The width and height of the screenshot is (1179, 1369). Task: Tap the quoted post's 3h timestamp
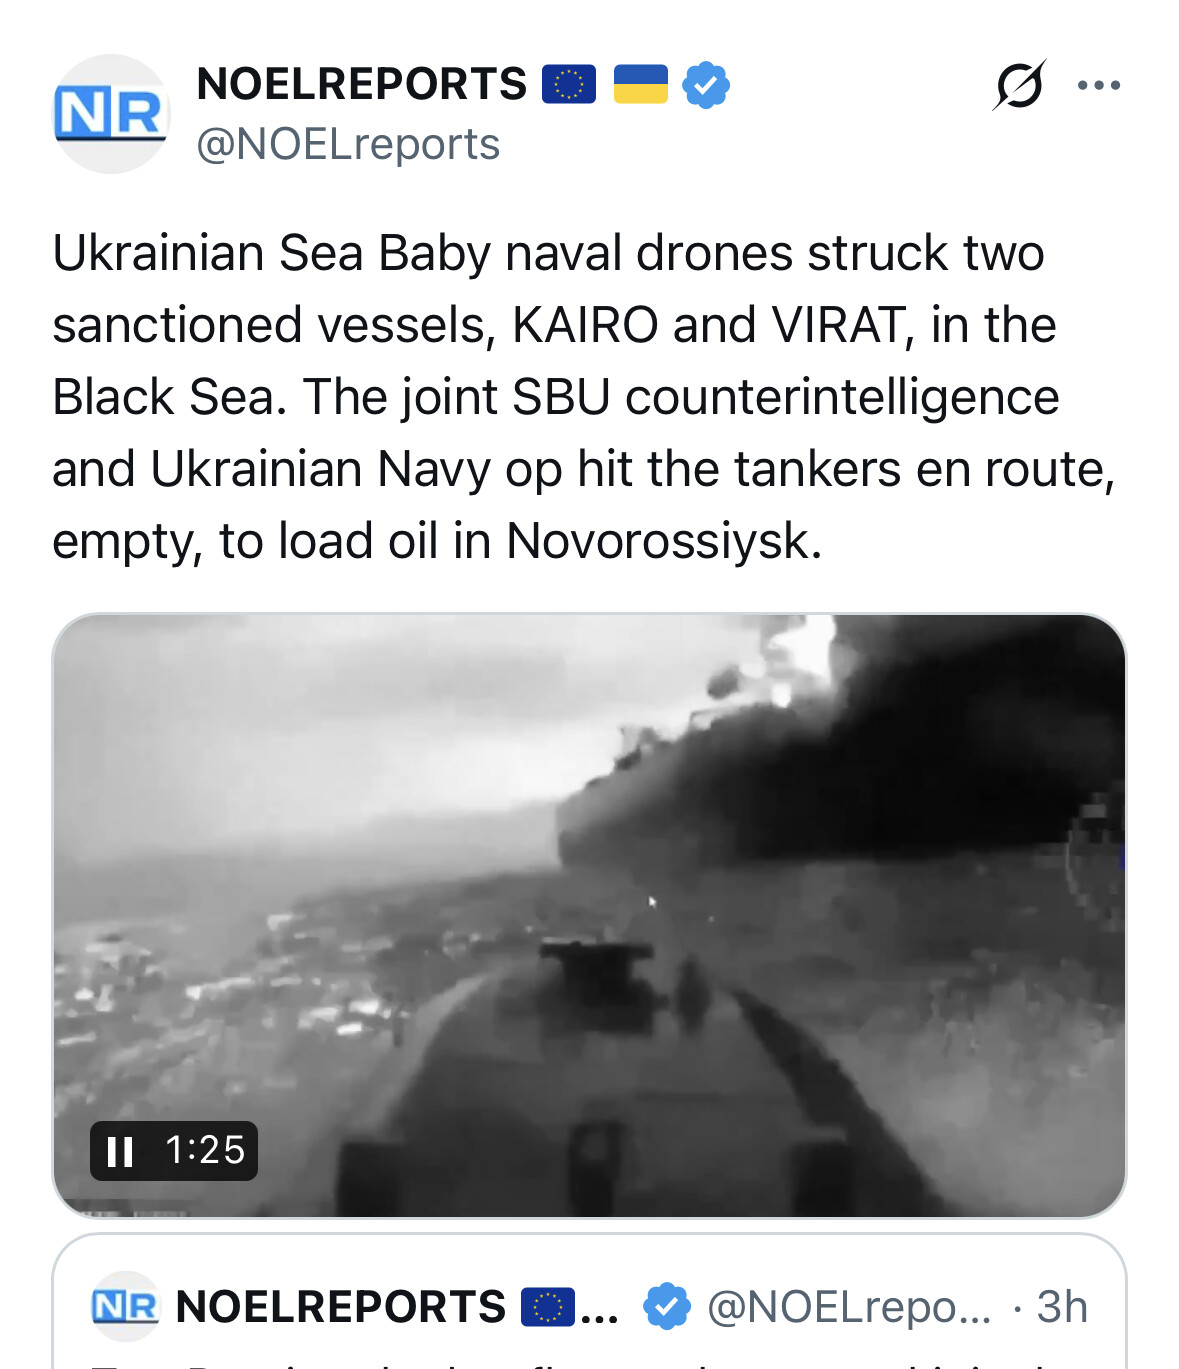(1062, 1307)
